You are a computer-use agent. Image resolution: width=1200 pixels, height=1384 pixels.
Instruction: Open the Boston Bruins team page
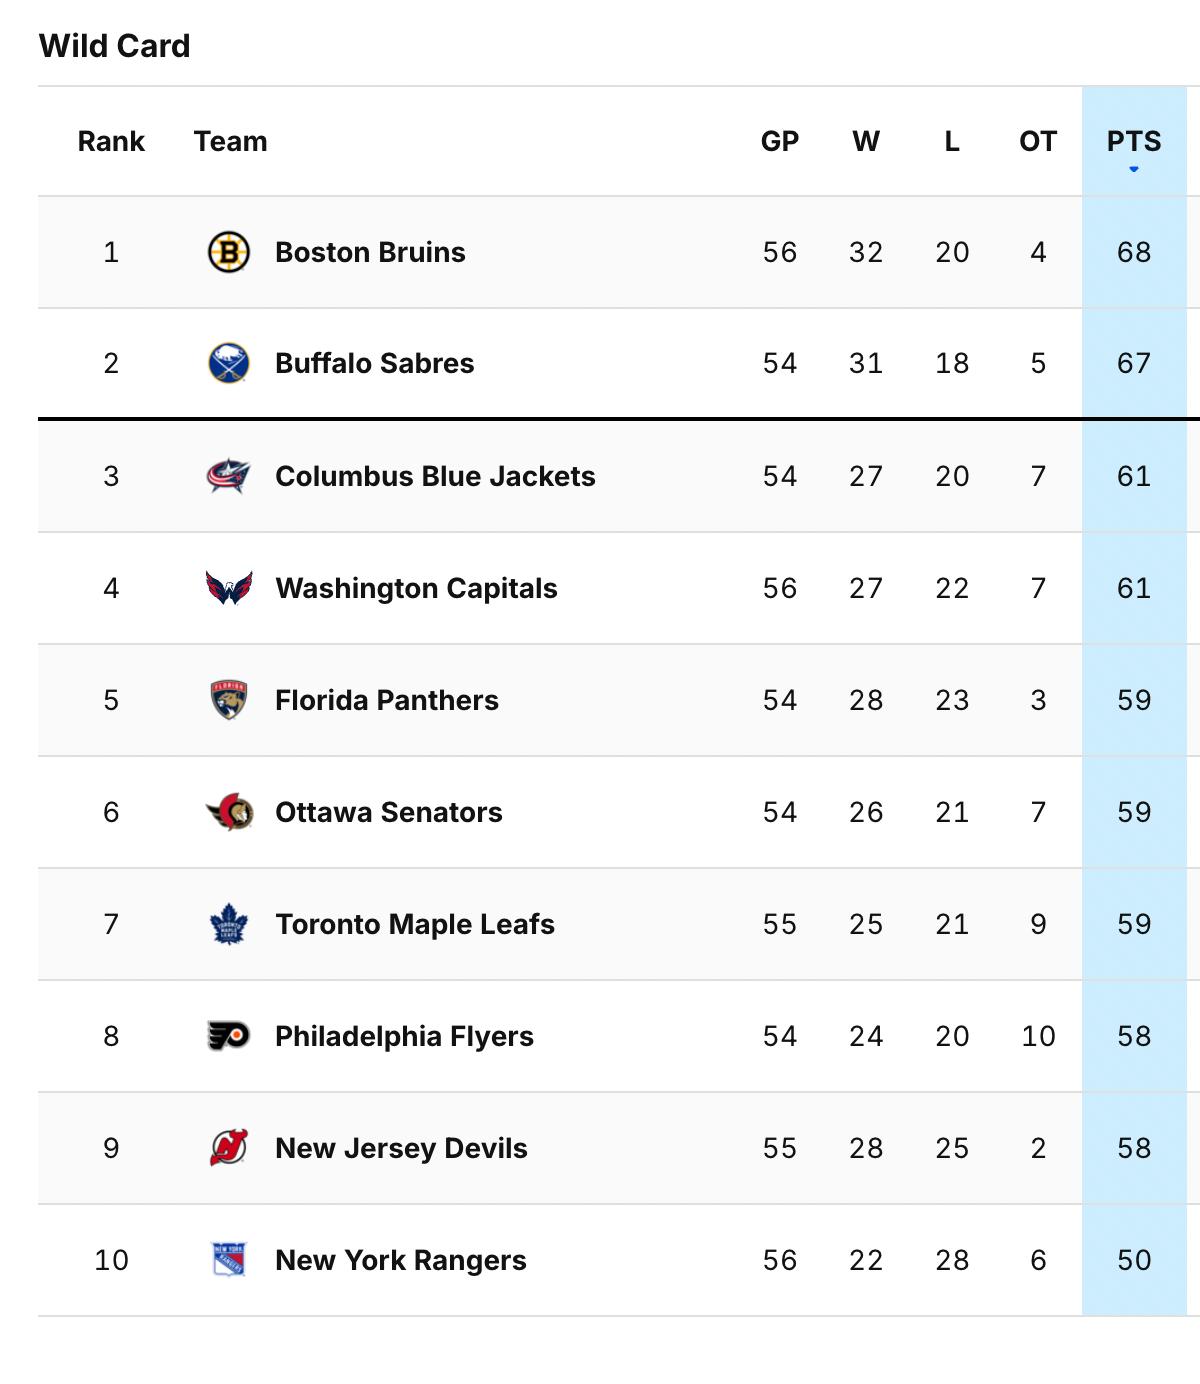369,252
